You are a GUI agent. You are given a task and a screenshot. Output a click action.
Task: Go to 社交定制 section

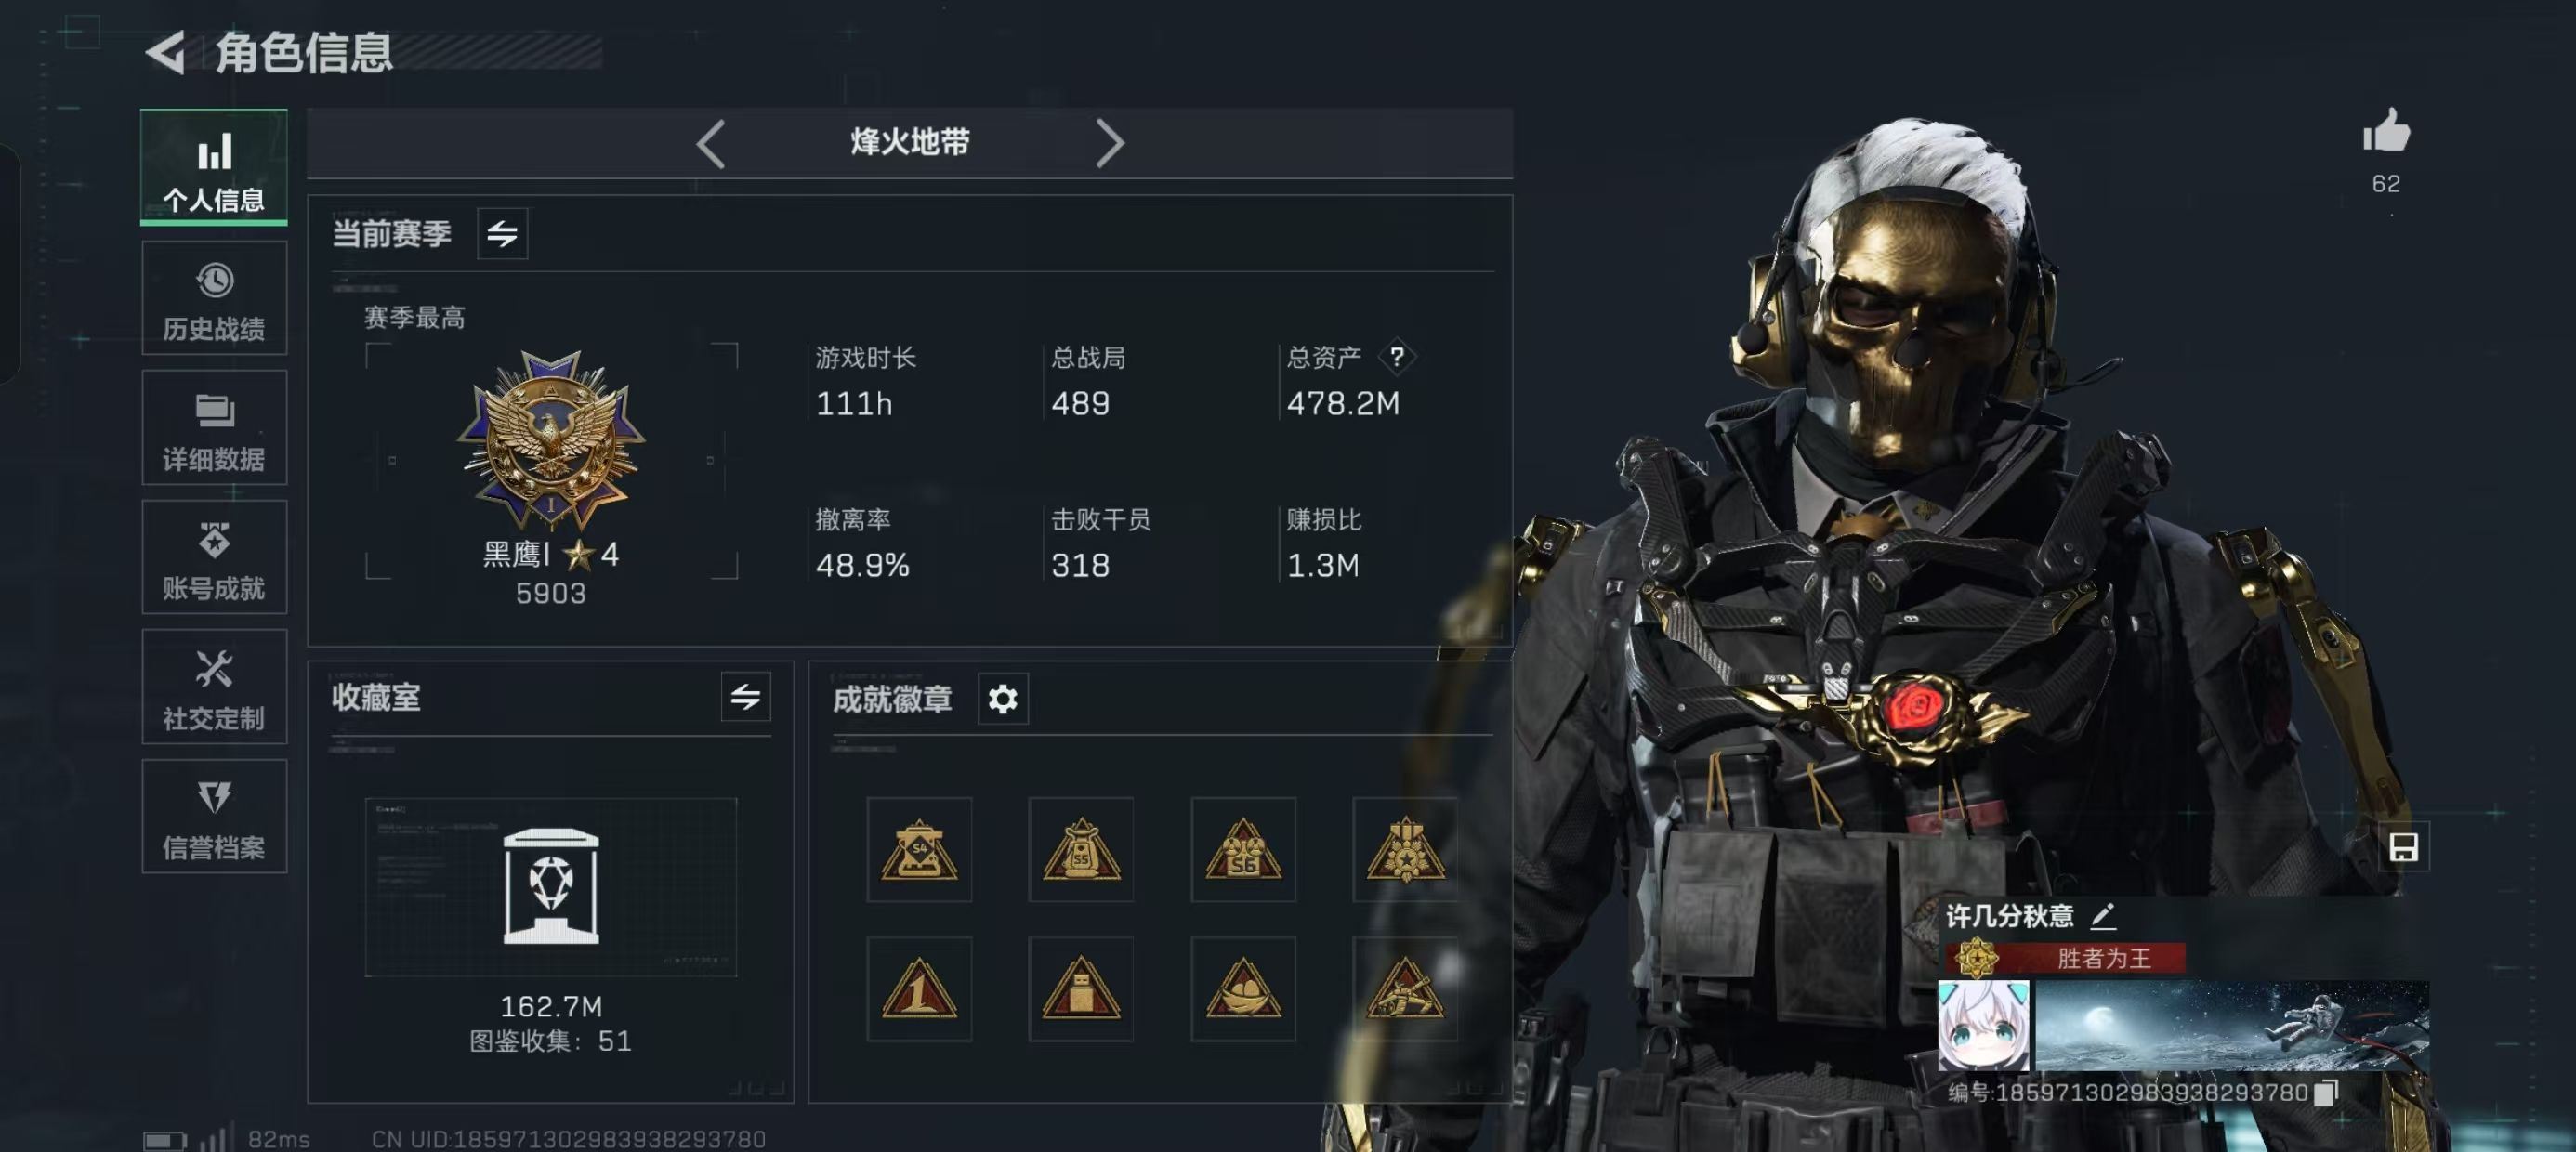[x=214, y=687]
